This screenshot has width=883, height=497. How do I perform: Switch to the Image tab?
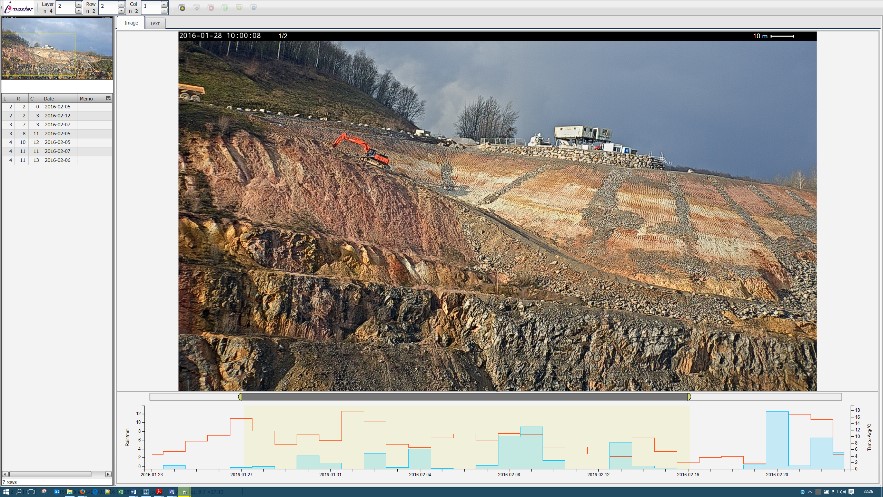131,22
